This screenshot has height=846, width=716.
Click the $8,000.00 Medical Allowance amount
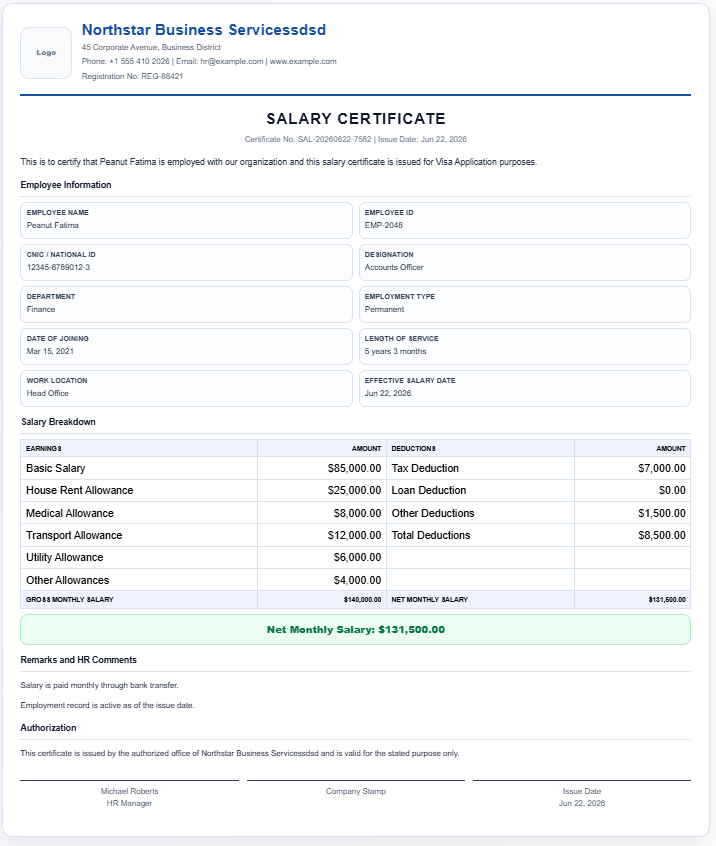[x=357, y=513]
